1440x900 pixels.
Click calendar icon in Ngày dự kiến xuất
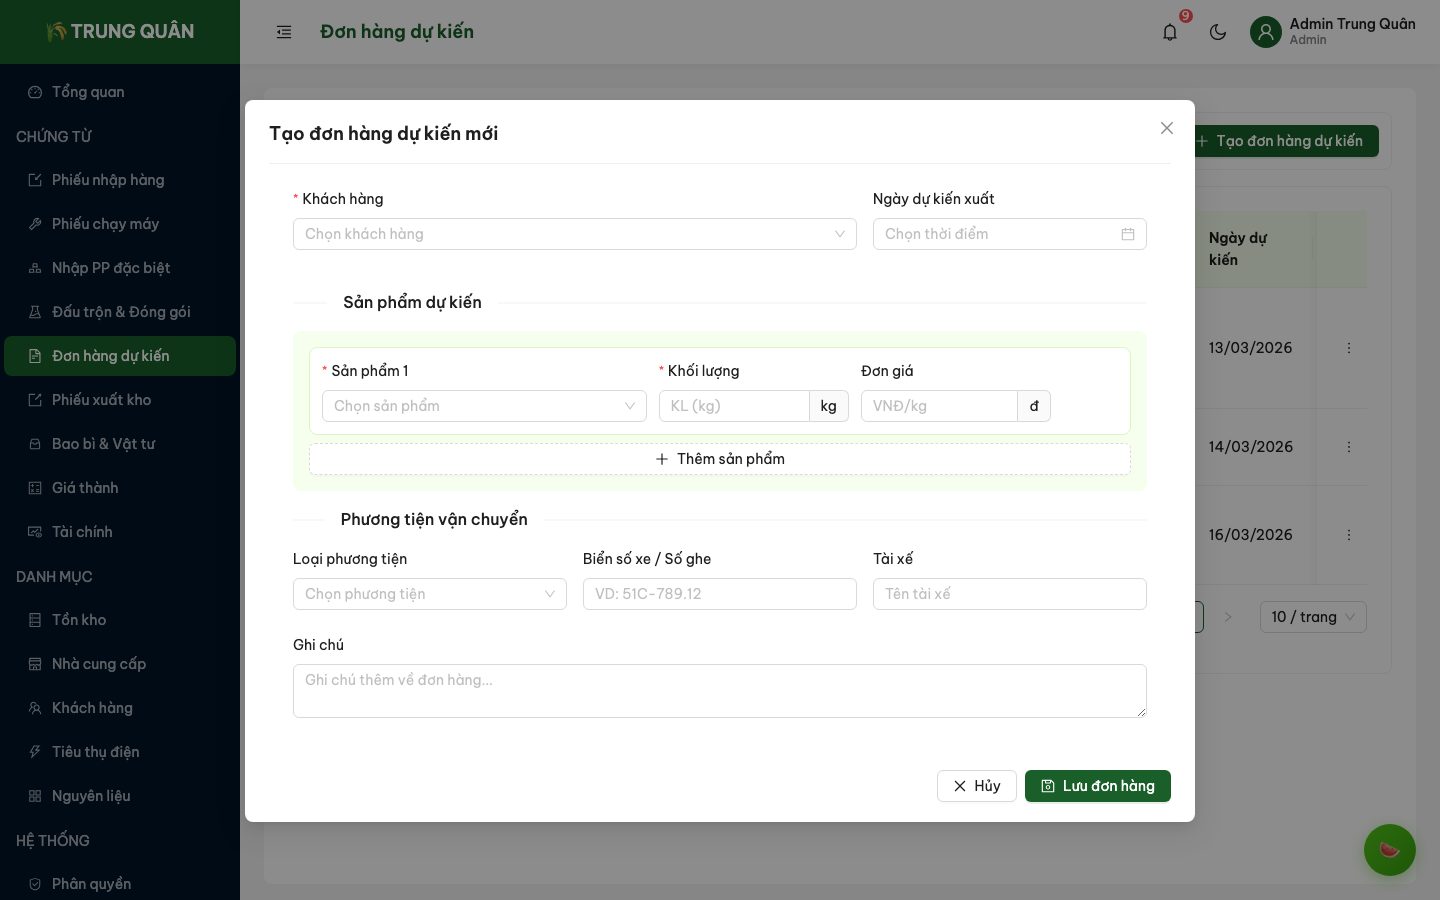[1127, 234]
